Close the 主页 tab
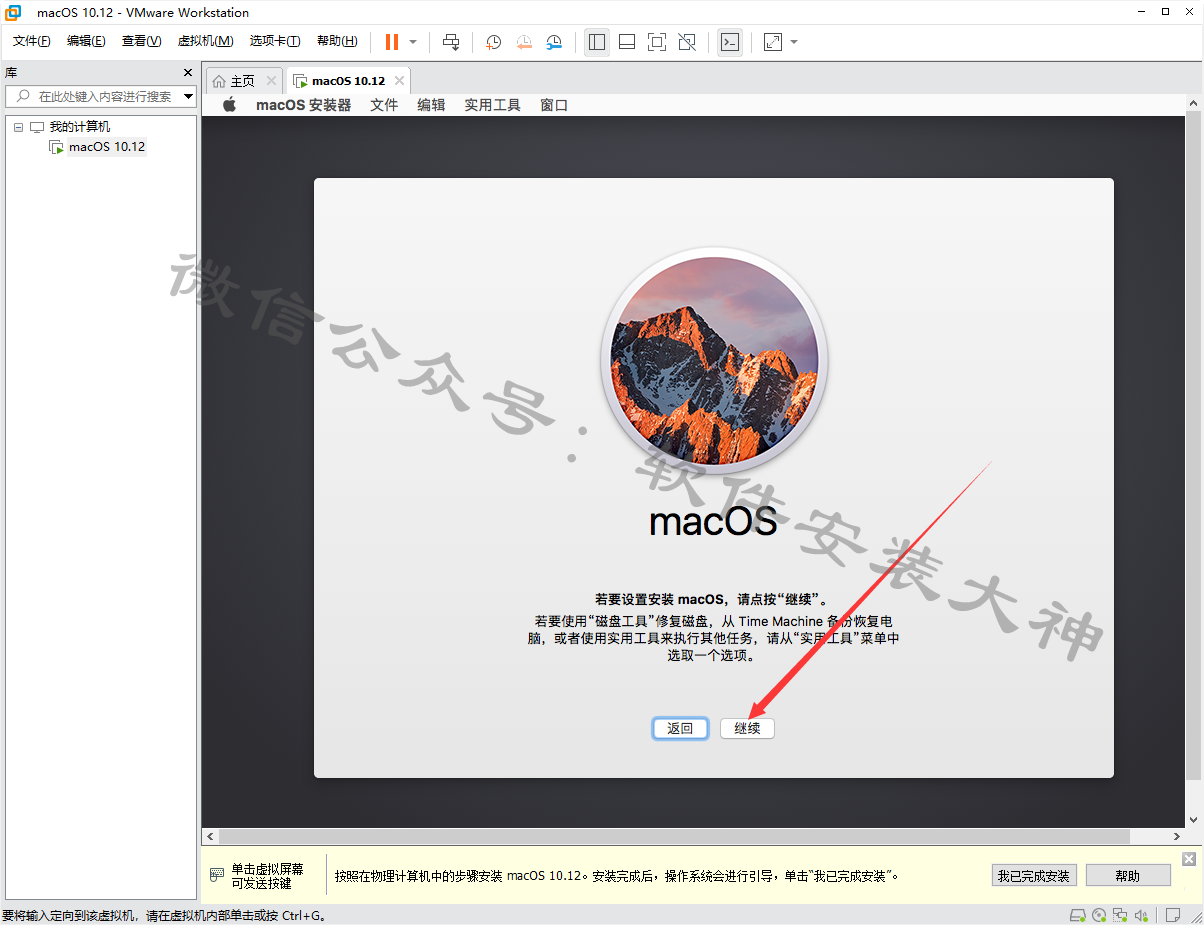 [x=271, y=81]
